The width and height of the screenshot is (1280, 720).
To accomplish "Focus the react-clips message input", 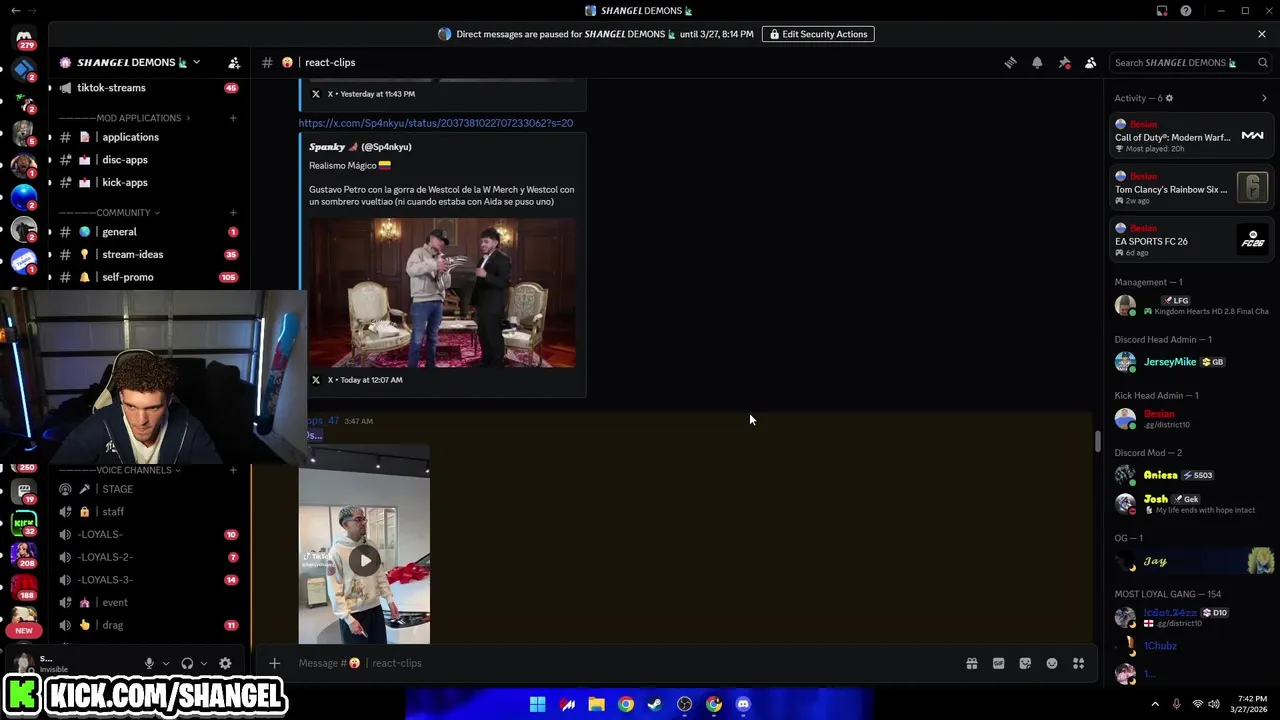I will [x=620, y=663].
